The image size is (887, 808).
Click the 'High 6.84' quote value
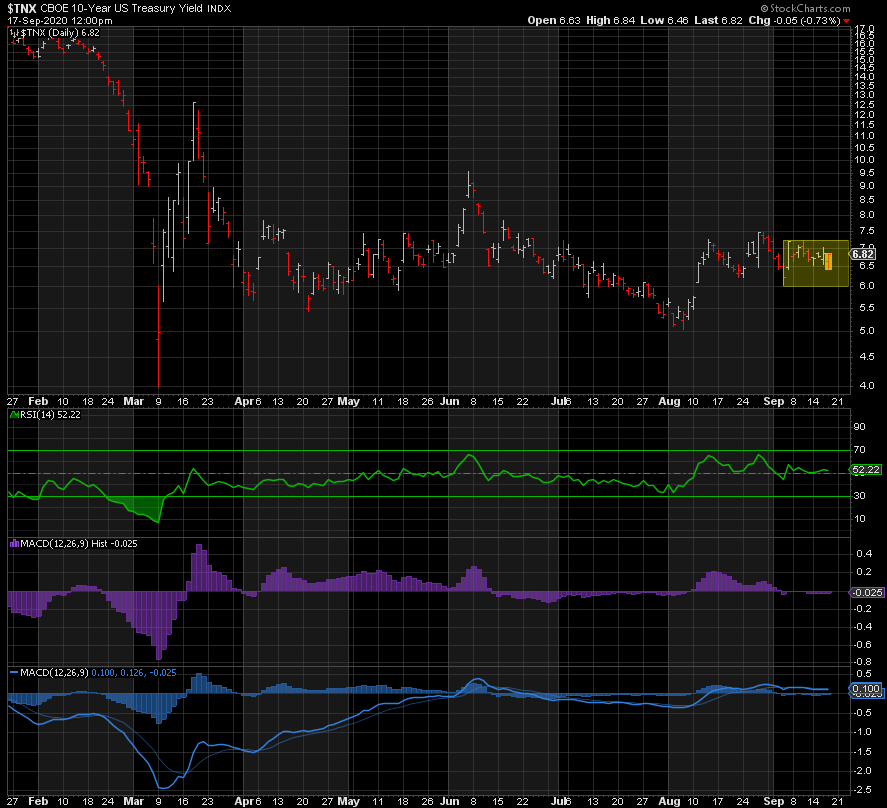[x=610, y=20]
